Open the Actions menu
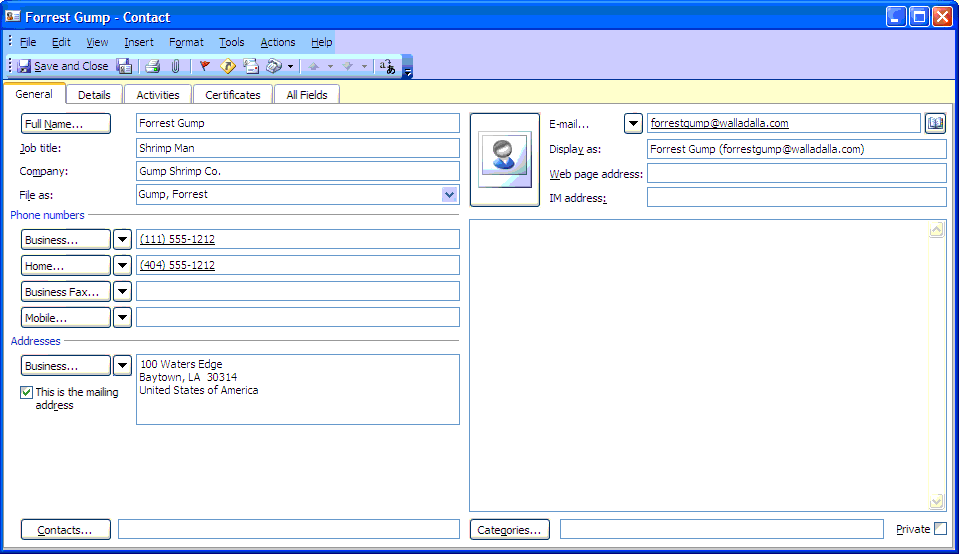 coord(278,42)
